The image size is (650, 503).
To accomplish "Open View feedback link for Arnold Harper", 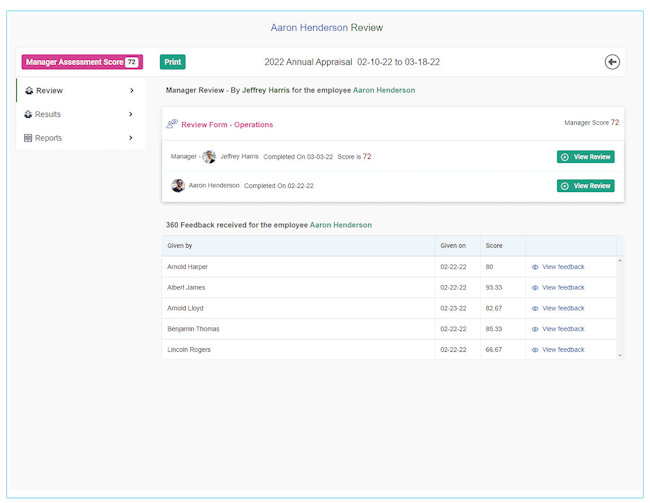I will tap(563, 267).
